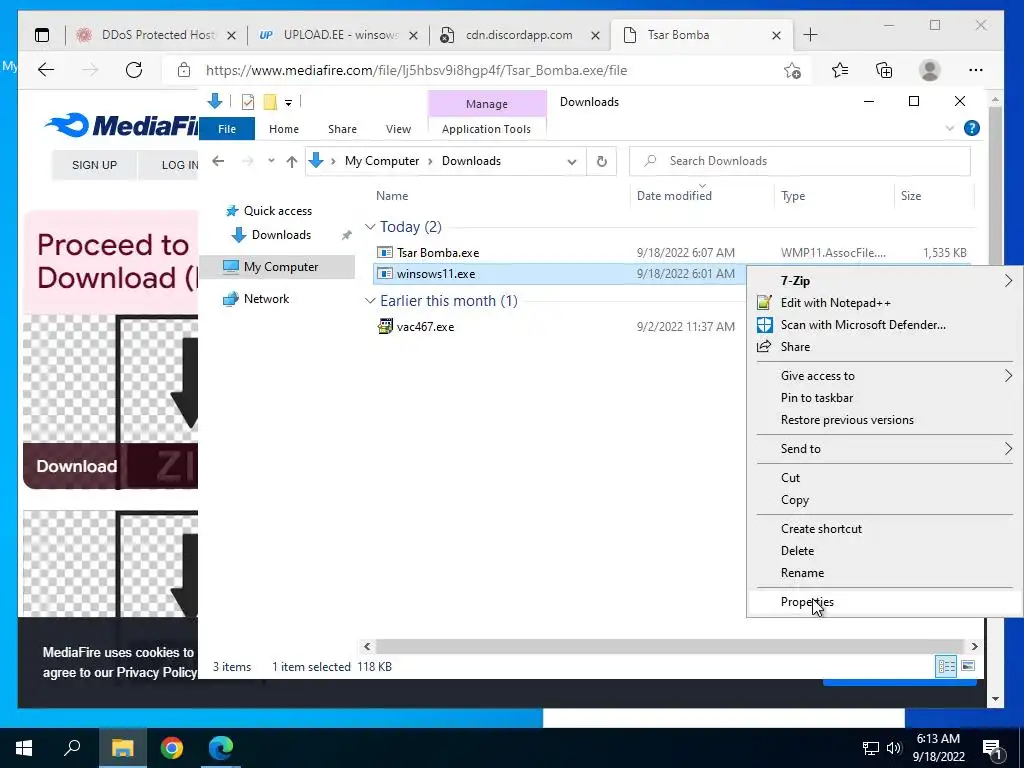Viewport: 1024px width, 768px height.
Task: Click MediaFire SIGN UP button
Action: pyautogui.click(x=94, y=165)
